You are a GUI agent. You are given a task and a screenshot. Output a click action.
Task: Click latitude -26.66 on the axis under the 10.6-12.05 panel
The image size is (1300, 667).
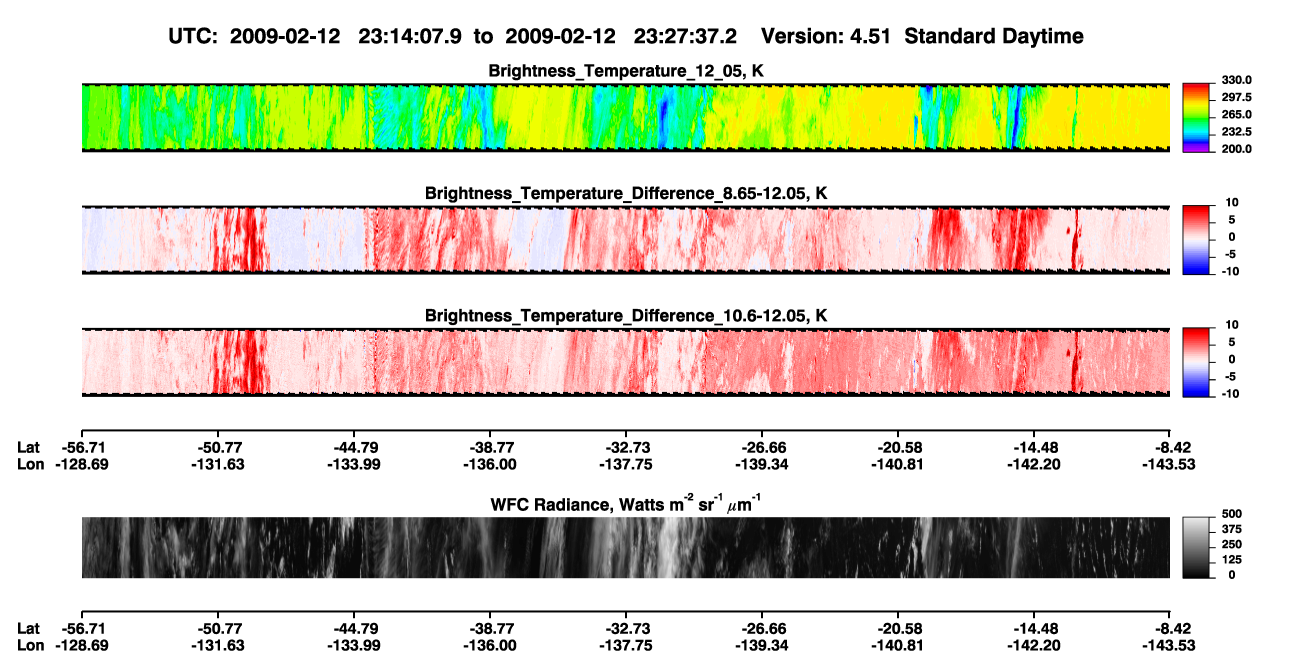point(762,448)
